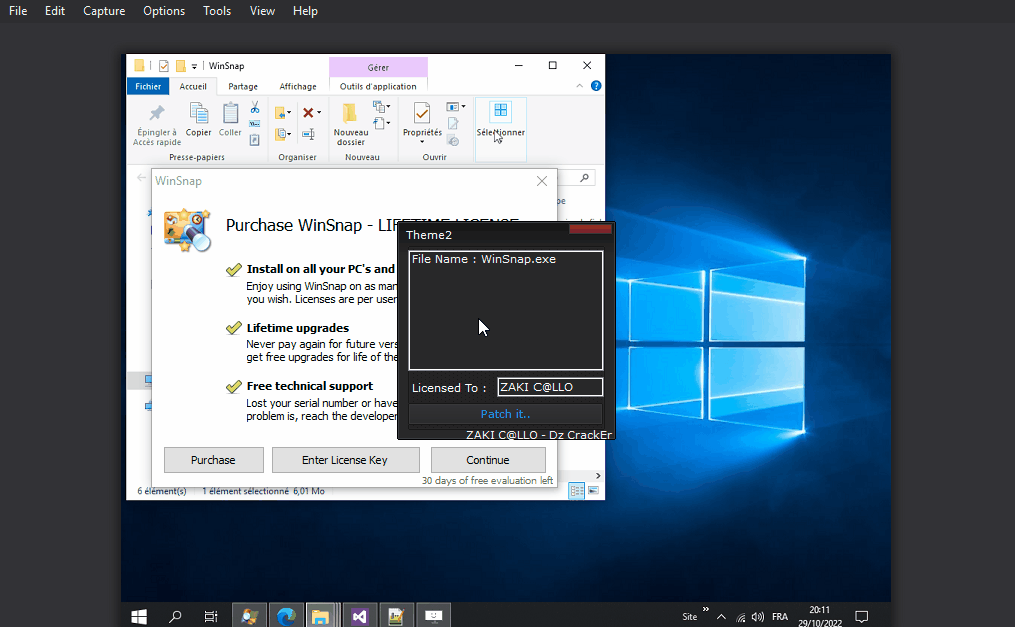Click the horizontal scrollbar right arrow

598,476
